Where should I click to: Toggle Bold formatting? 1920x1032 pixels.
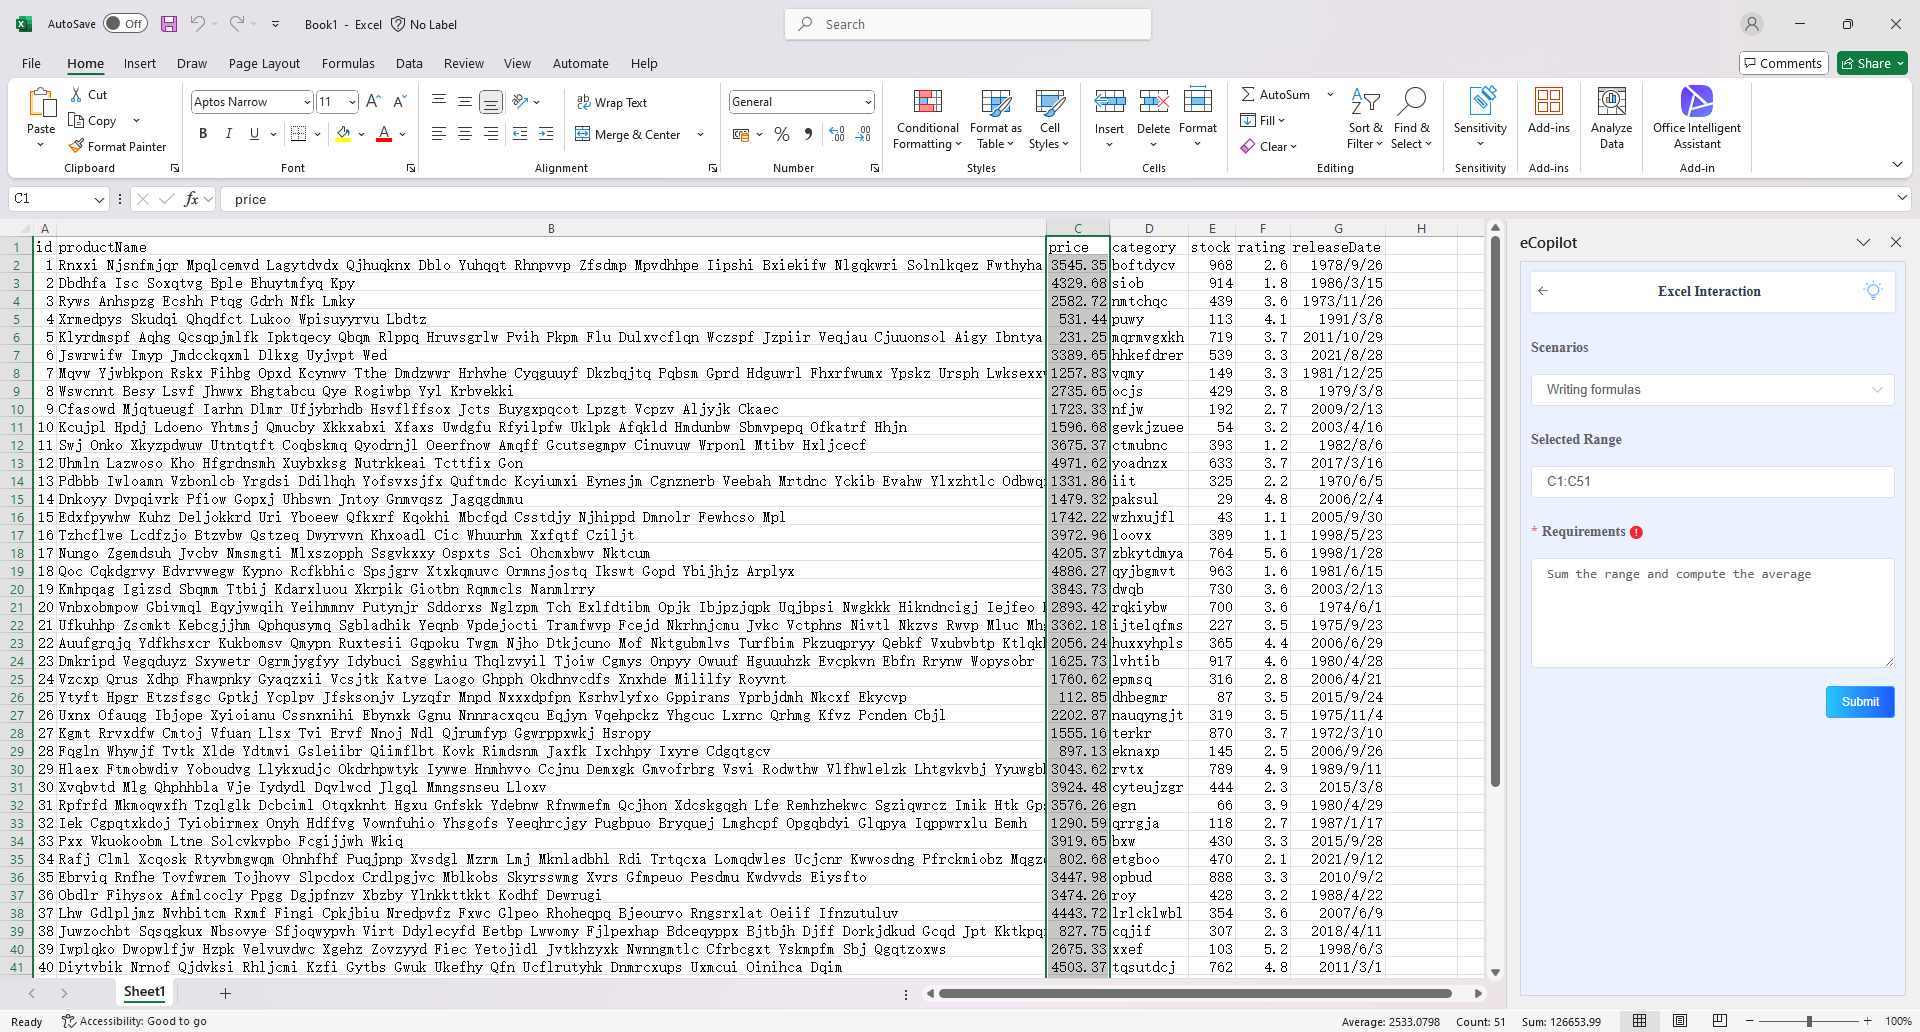[x=203, y=134]
